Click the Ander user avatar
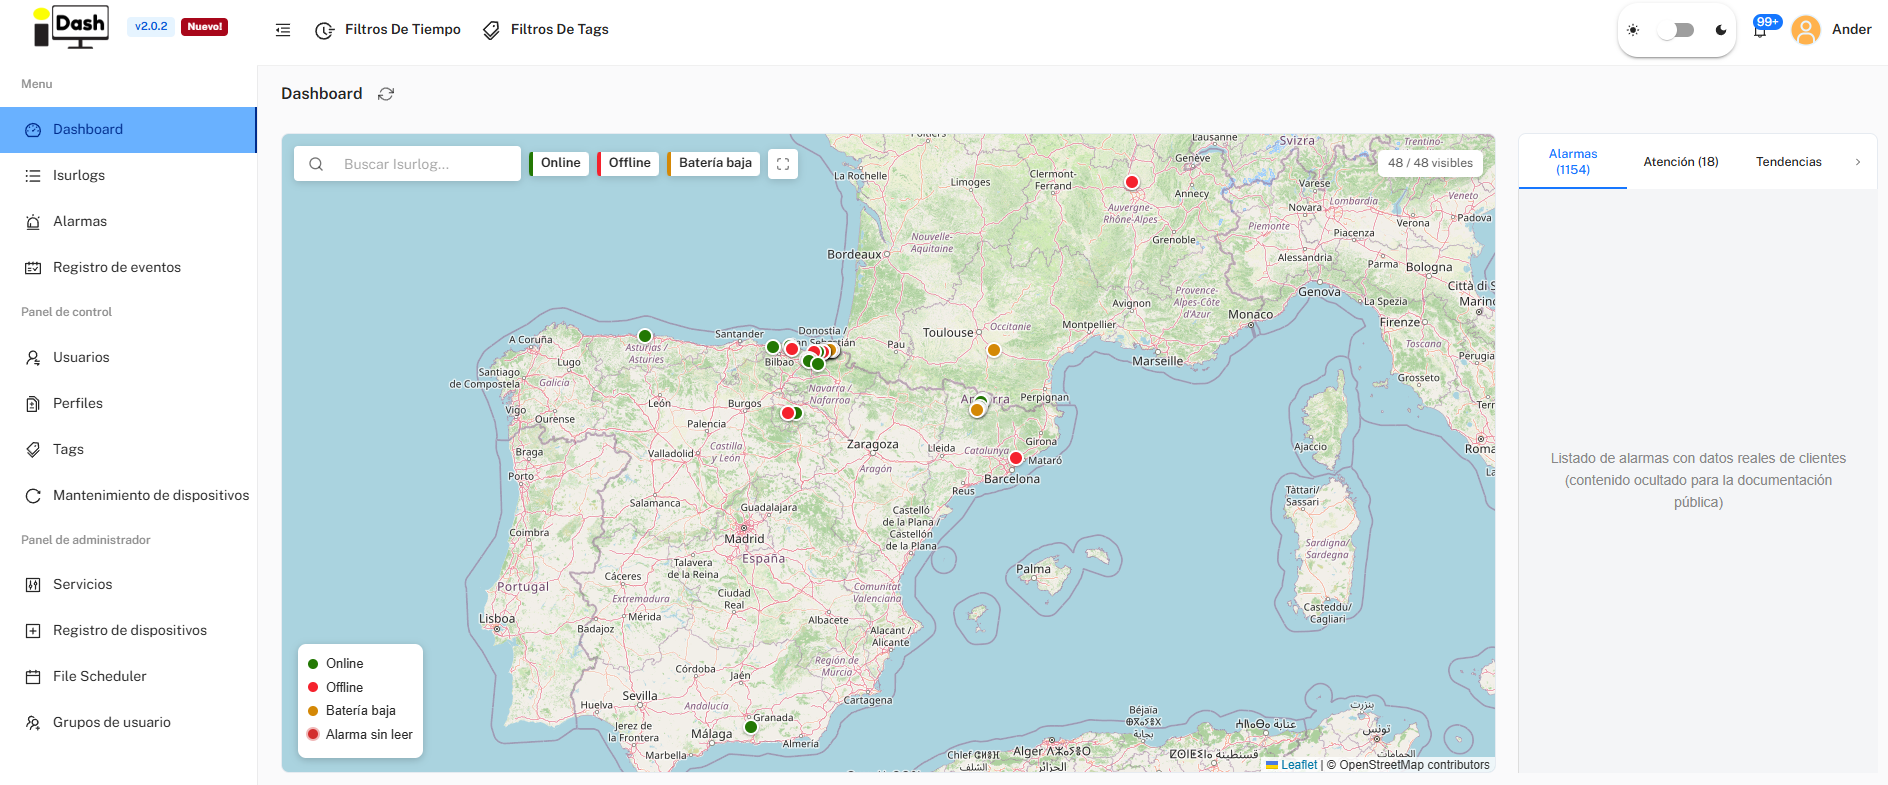Screen dimensions: 1888x785 coord(1806,30)
